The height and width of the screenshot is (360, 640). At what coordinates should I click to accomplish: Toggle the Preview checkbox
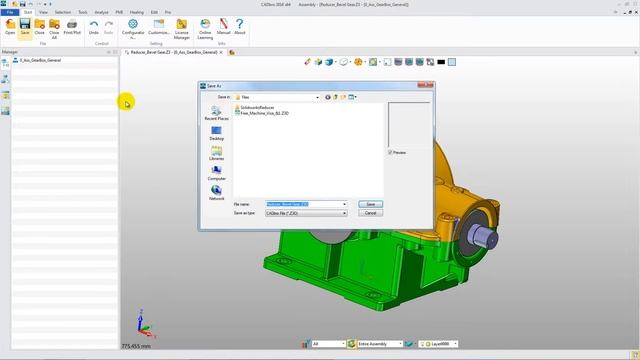[390, 152]
